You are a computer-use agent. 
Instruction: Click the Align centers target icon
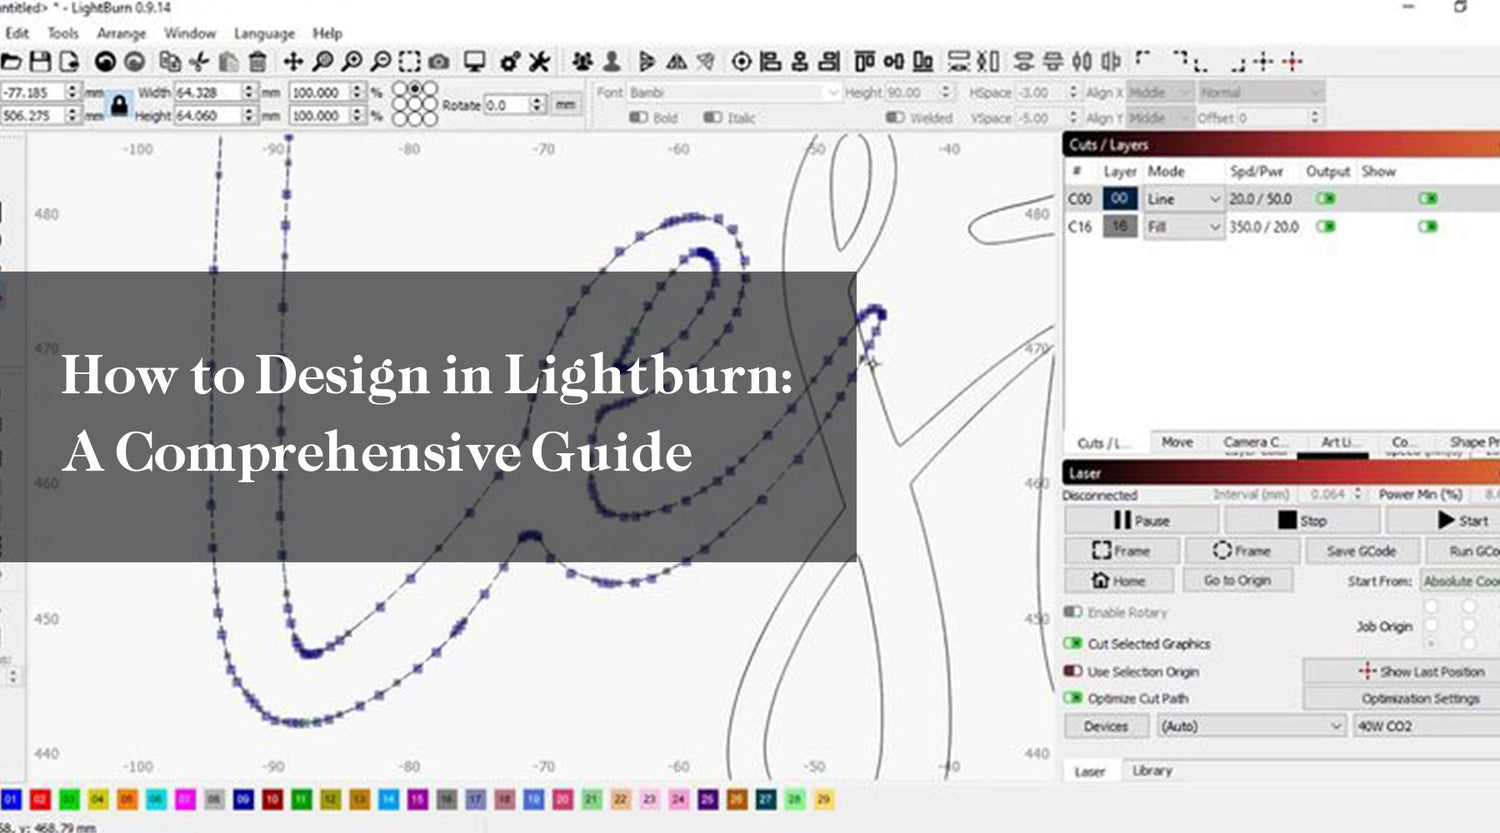pos(741,62)
